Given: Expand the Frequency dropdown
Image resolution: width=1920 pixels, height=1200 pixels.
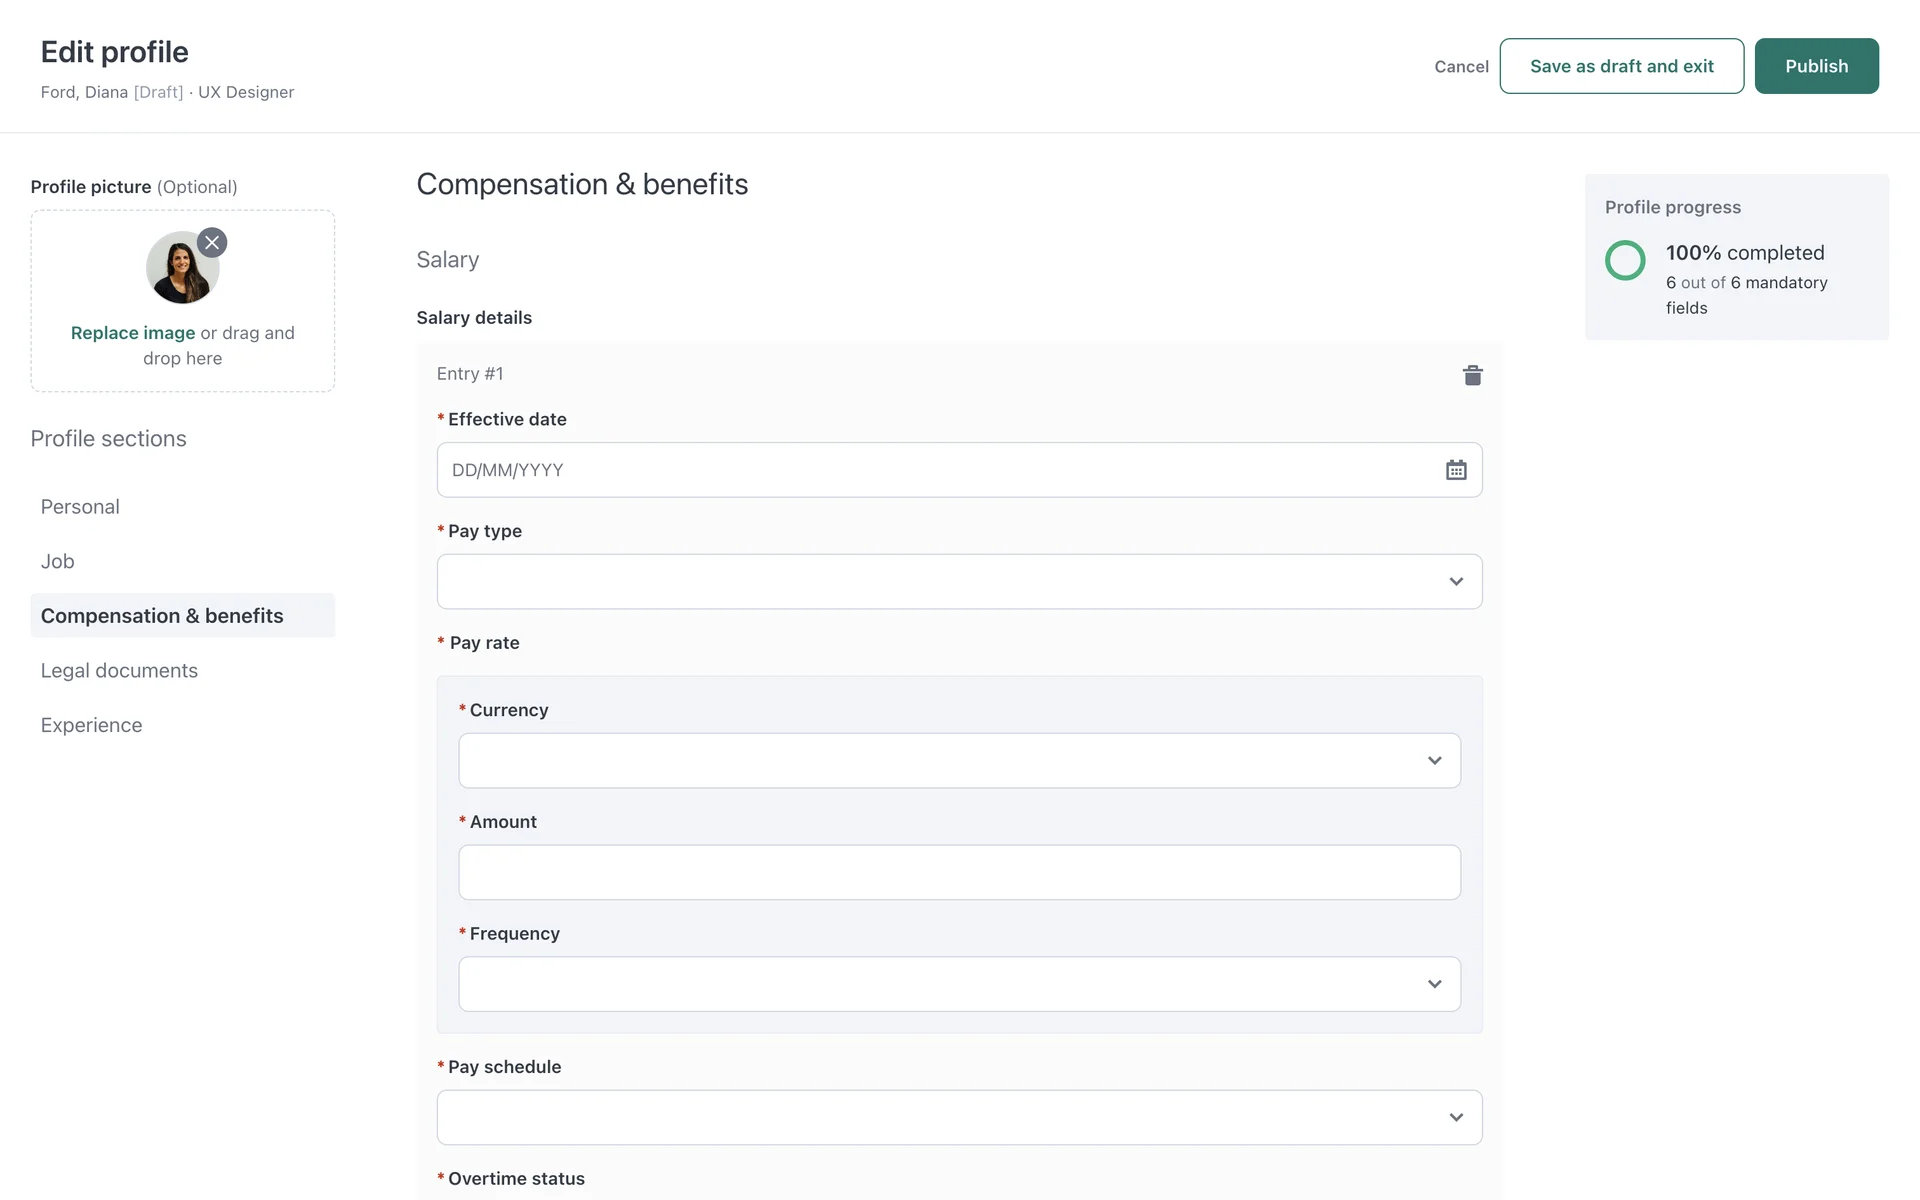Looking at the screenshot, I should point(958,984).
